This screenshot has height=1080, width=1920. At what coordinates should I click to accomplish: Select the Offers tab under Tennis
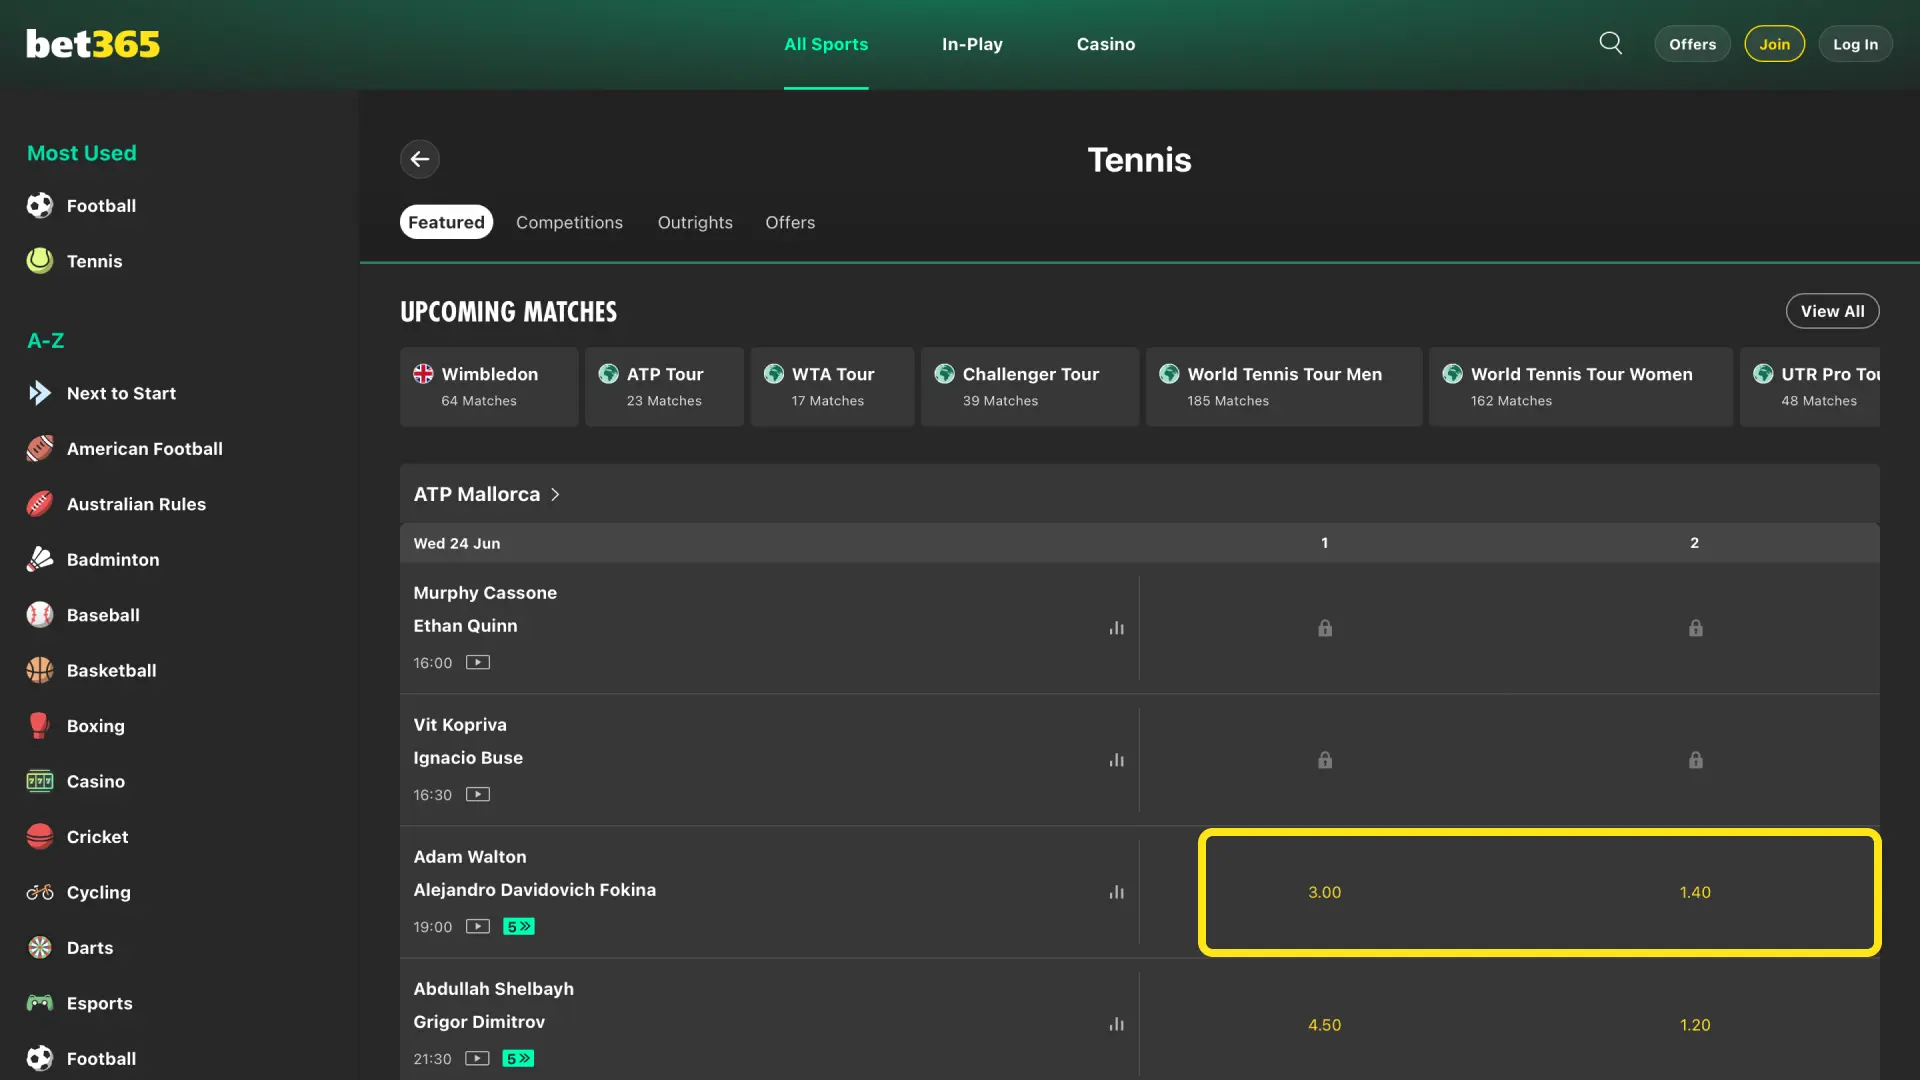tap(790, 222)
